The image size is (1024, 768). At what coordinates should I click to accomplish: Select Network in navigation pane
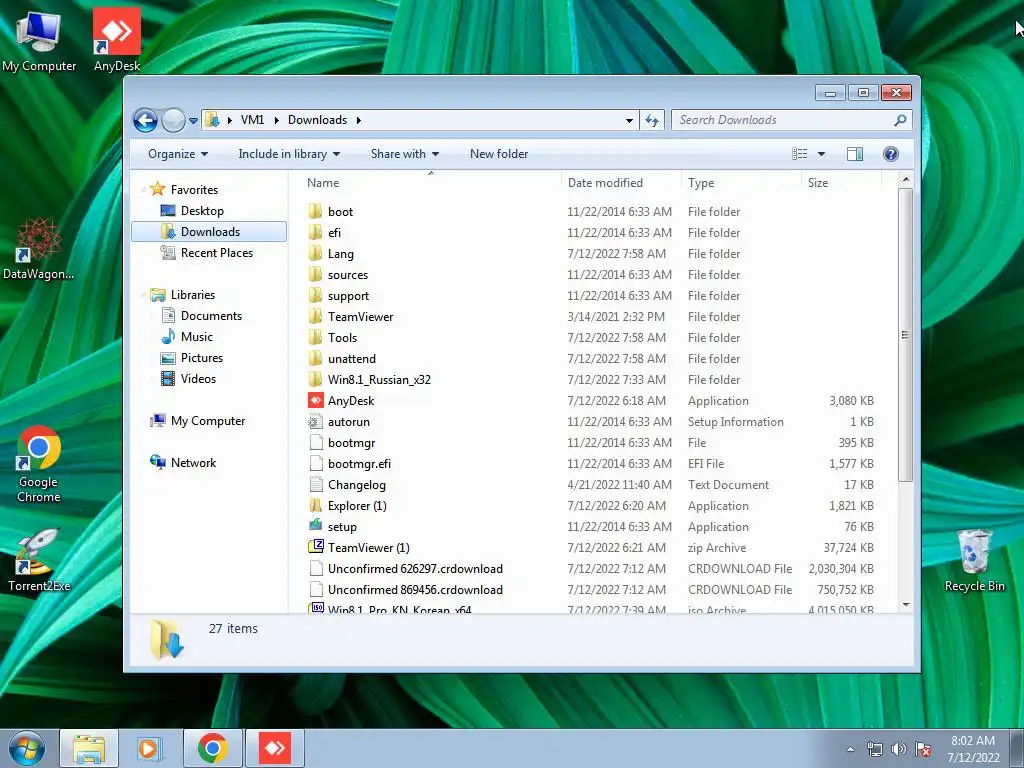coord(193,463)
